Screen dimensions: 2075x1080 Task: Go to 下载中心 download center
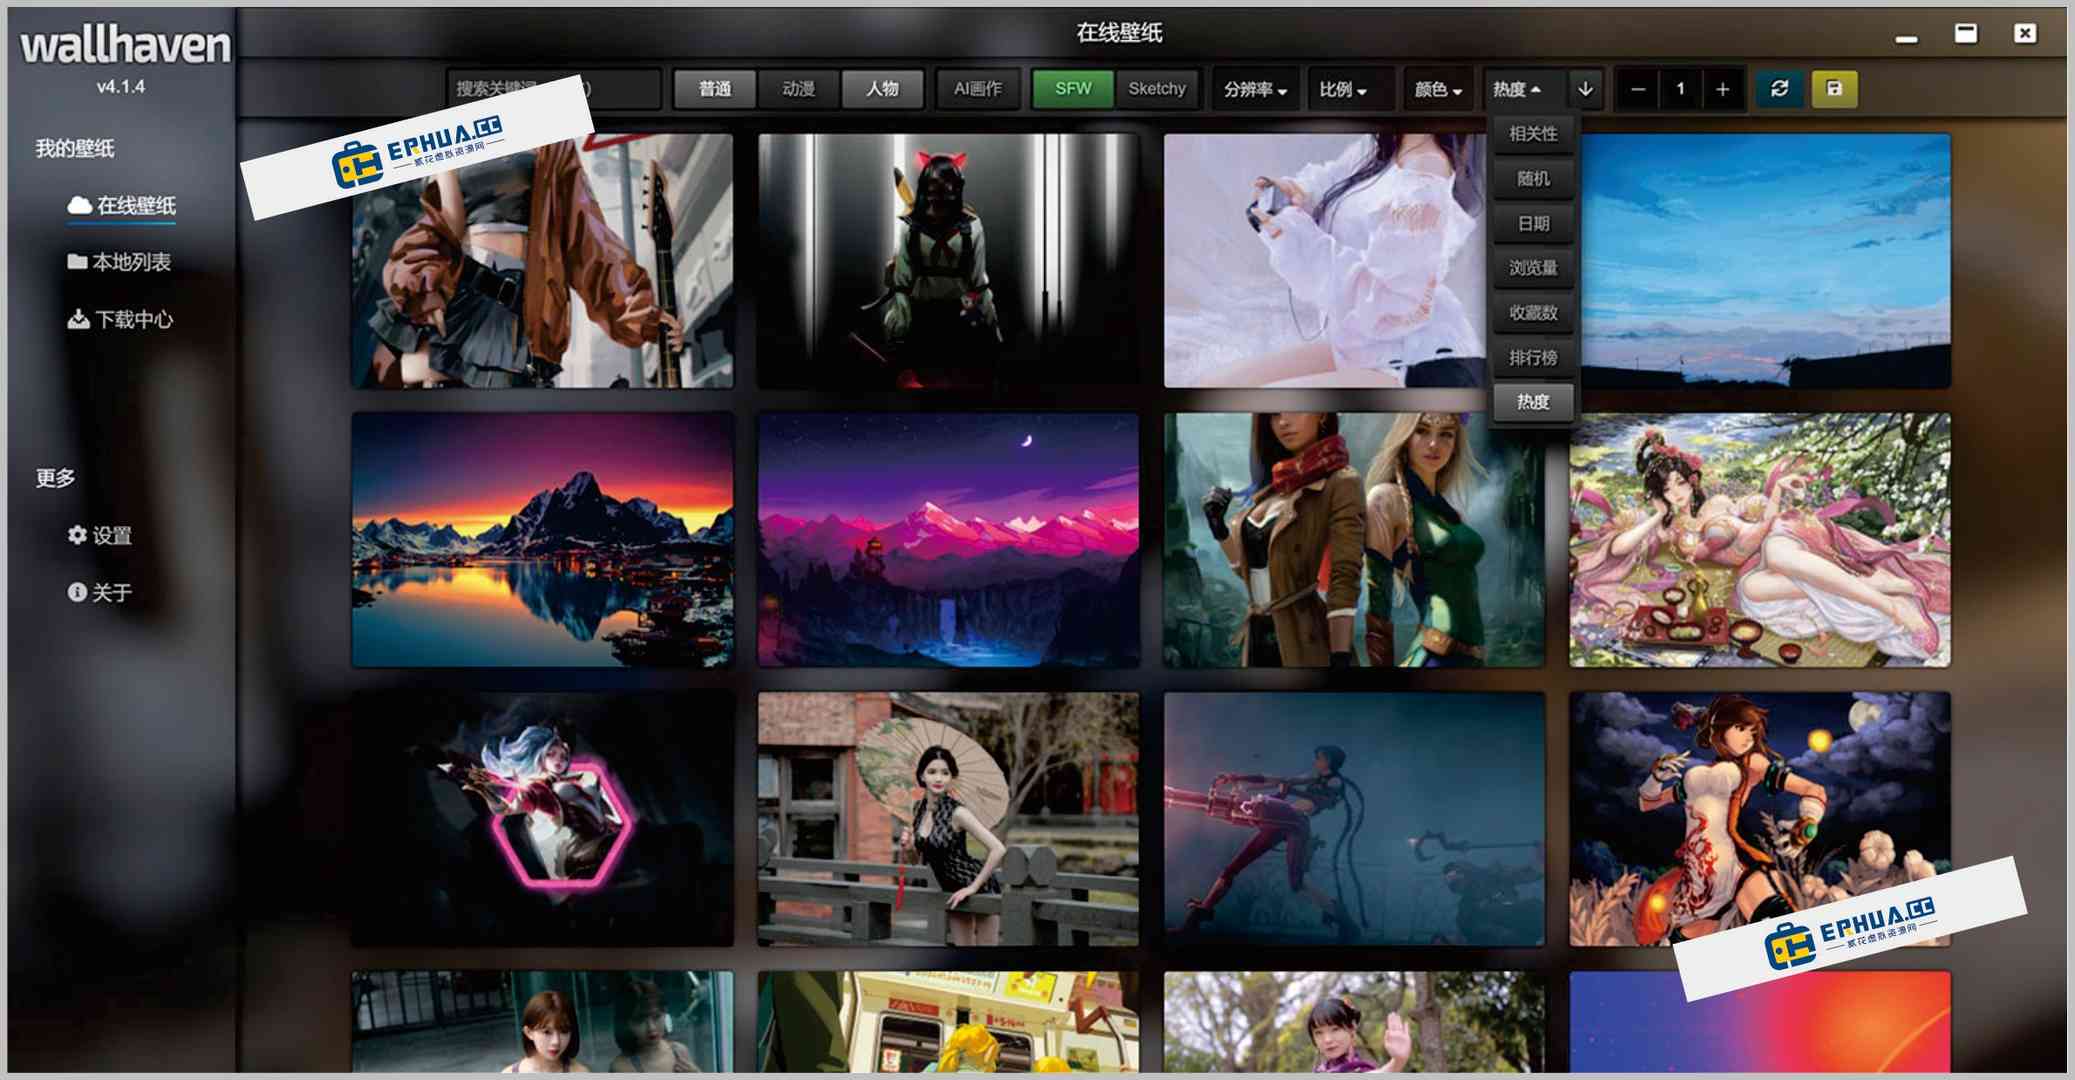[120, 319]
